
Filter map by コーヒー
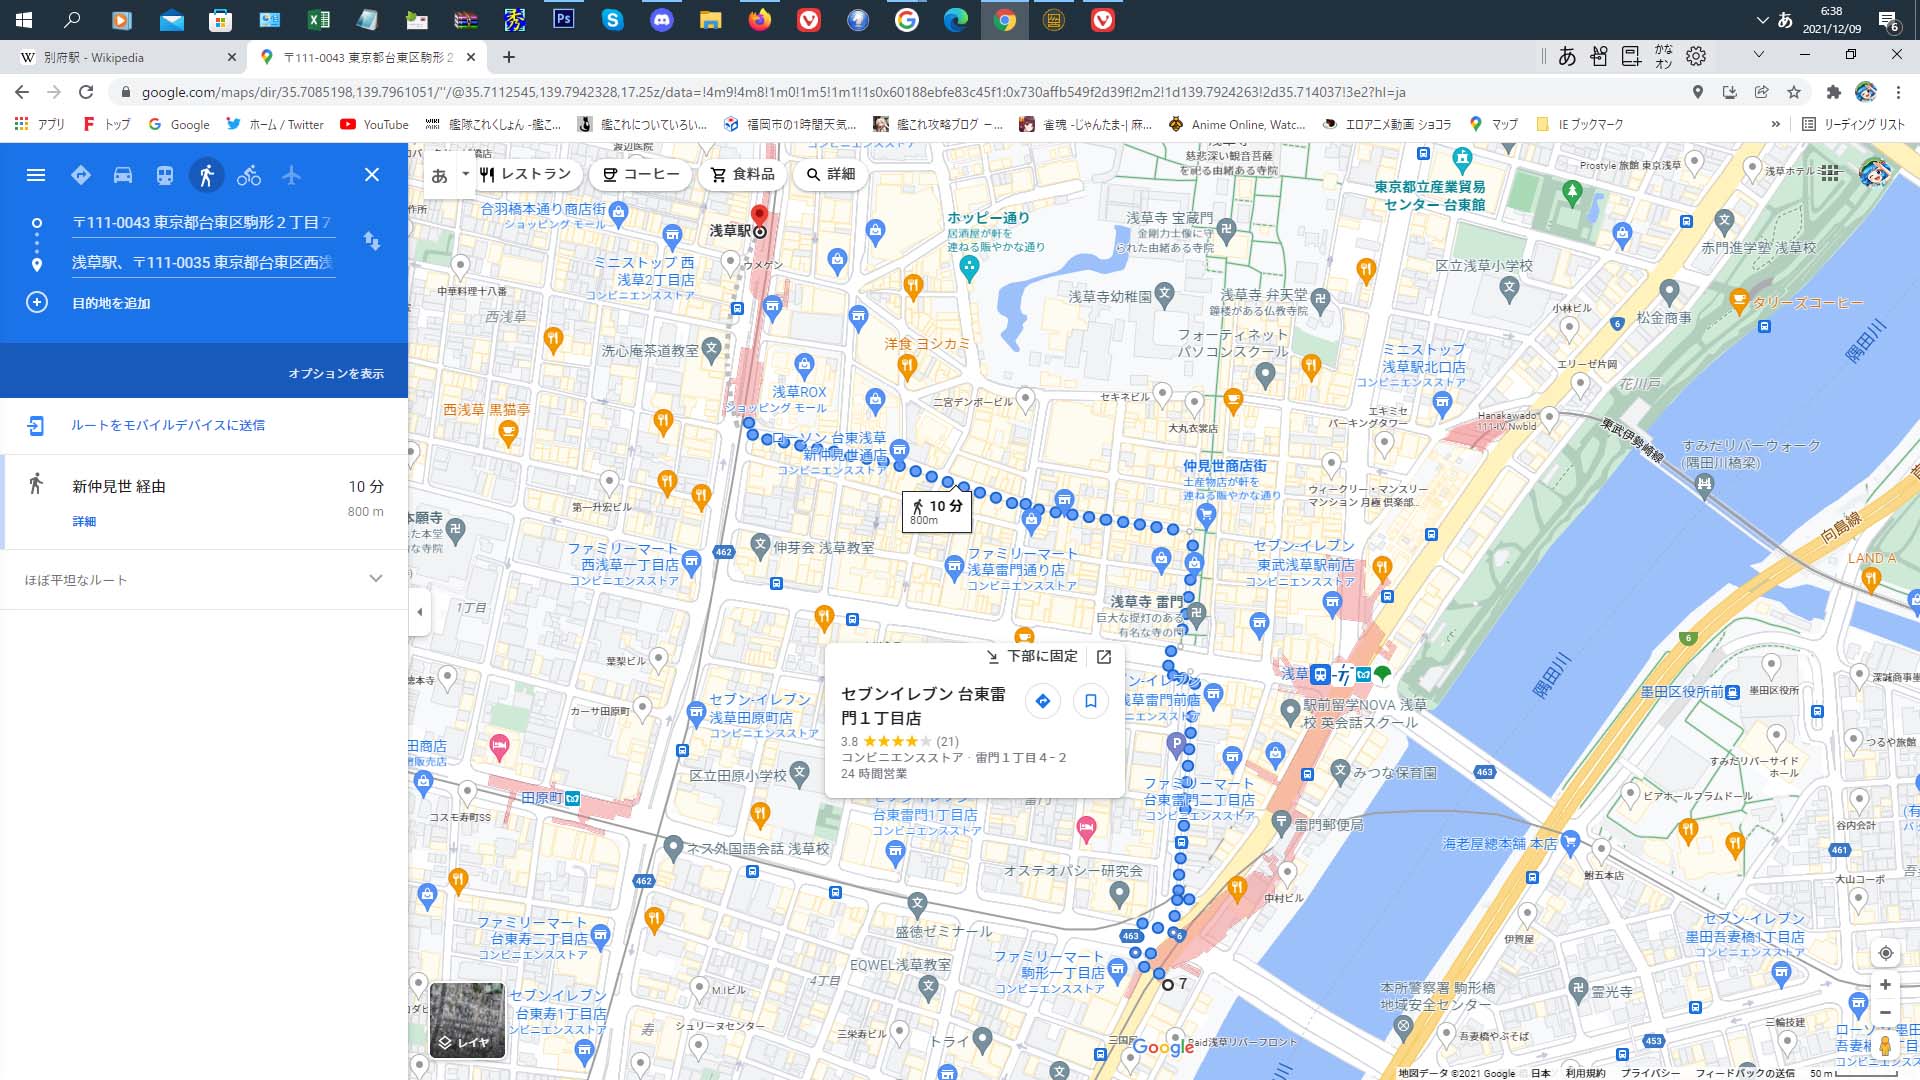(641, 174)
